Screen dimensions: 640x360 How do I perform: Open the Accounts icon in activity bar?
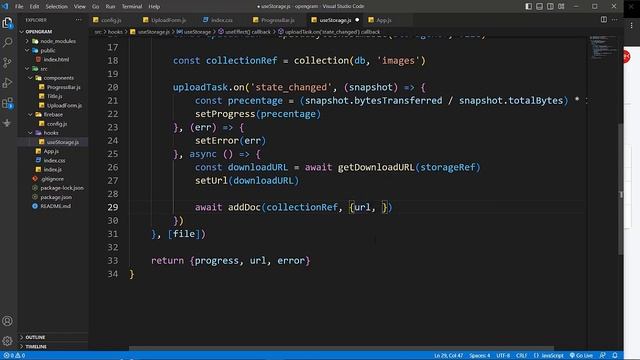[7, 321]
